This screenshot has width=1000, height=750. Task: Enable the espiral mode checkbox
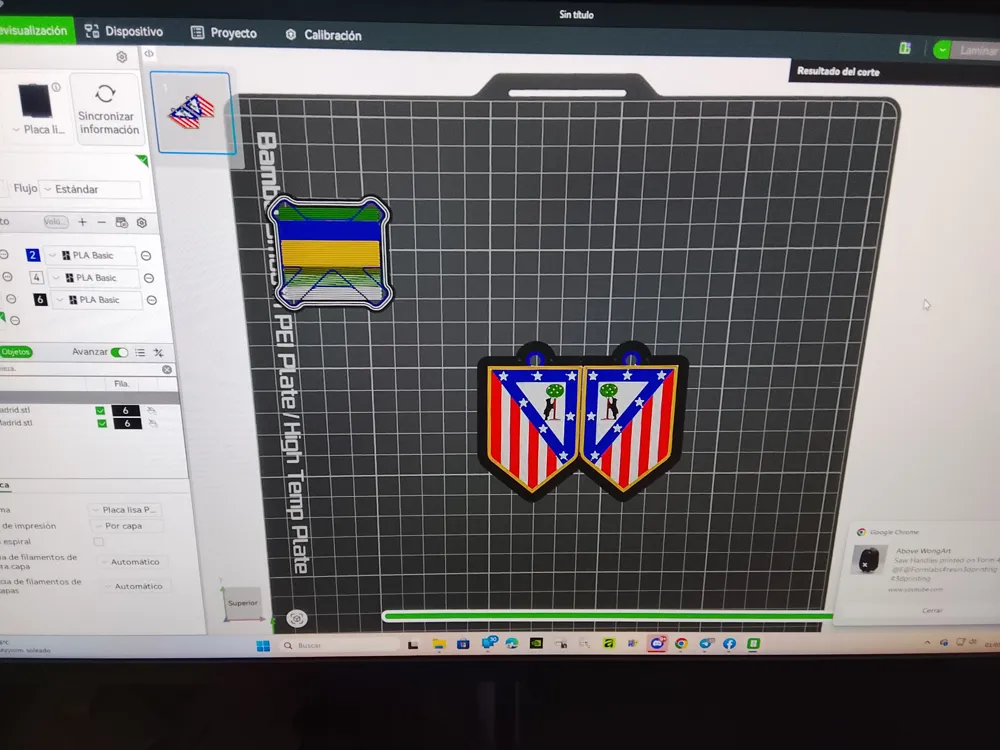tap(98, 542)
